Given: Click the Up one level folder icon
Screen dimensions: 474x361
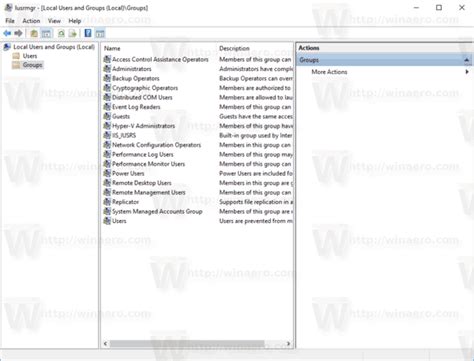Looking at the screenshot, I should pyautogui.click(x=34, y=33).
